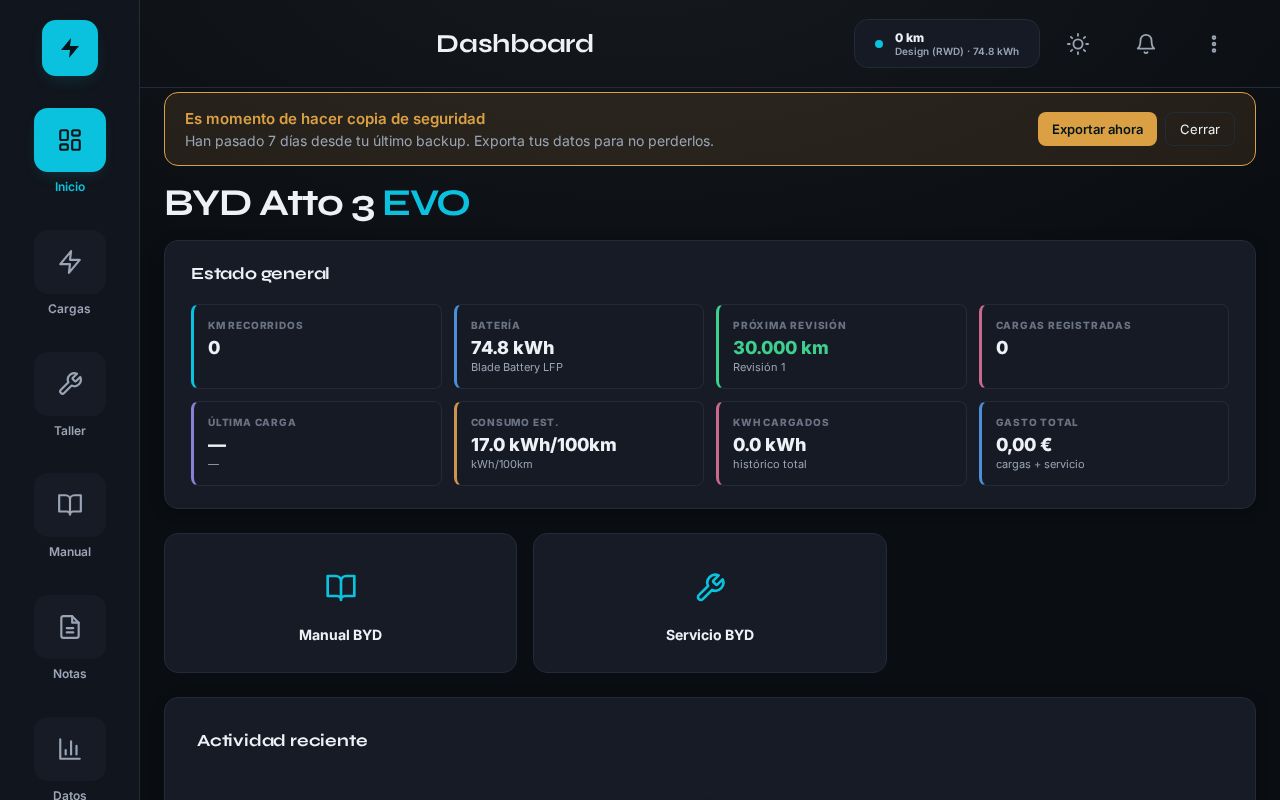Click the Última carga card
1280x800 pixels.
[x=316, y=443]
